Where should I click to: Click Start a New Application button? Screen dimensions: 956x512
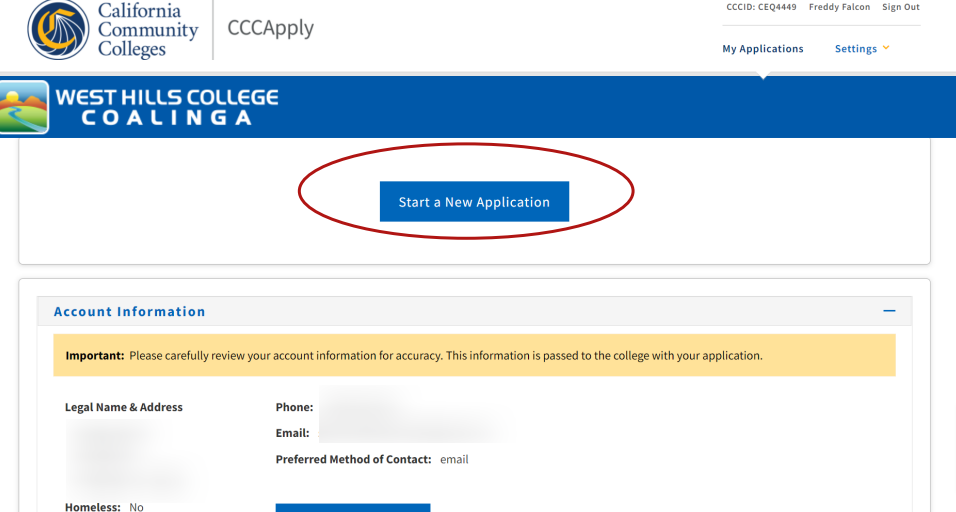click(x=474, y=202)
